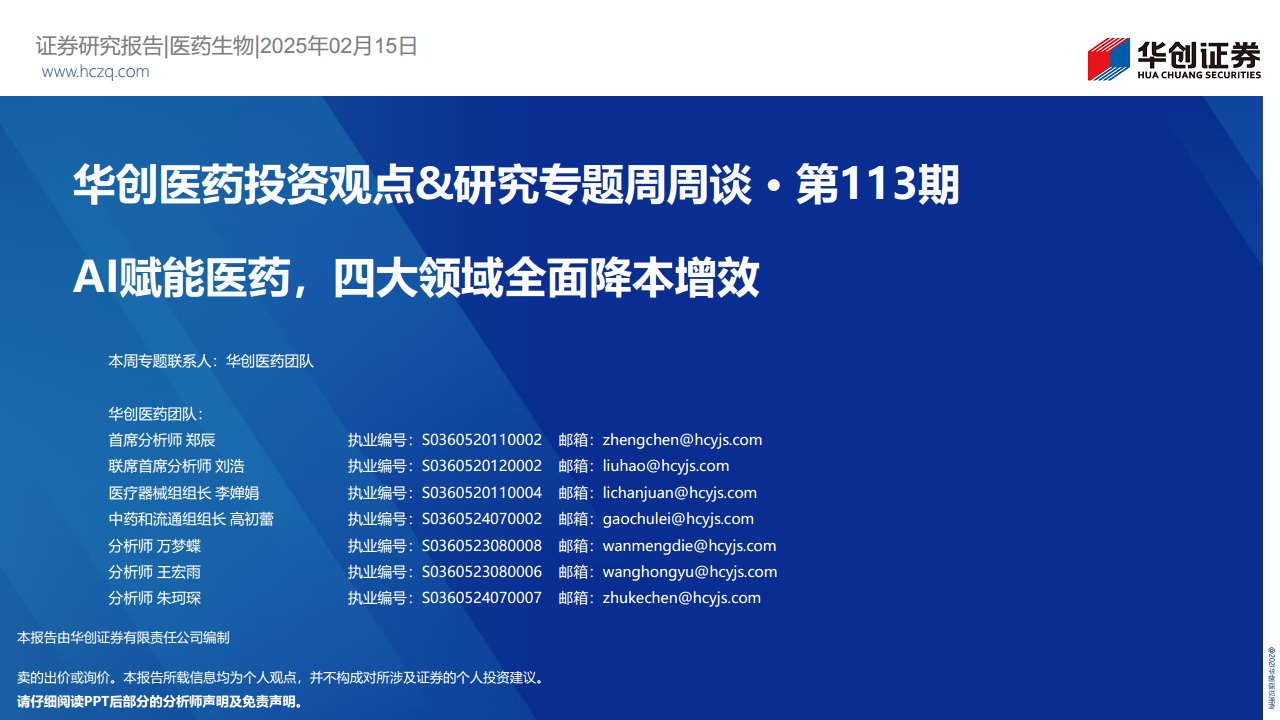Open the wanmengdie@hcyjs.com email link
Screen dimensions: 1280x720
pos(689,546)
